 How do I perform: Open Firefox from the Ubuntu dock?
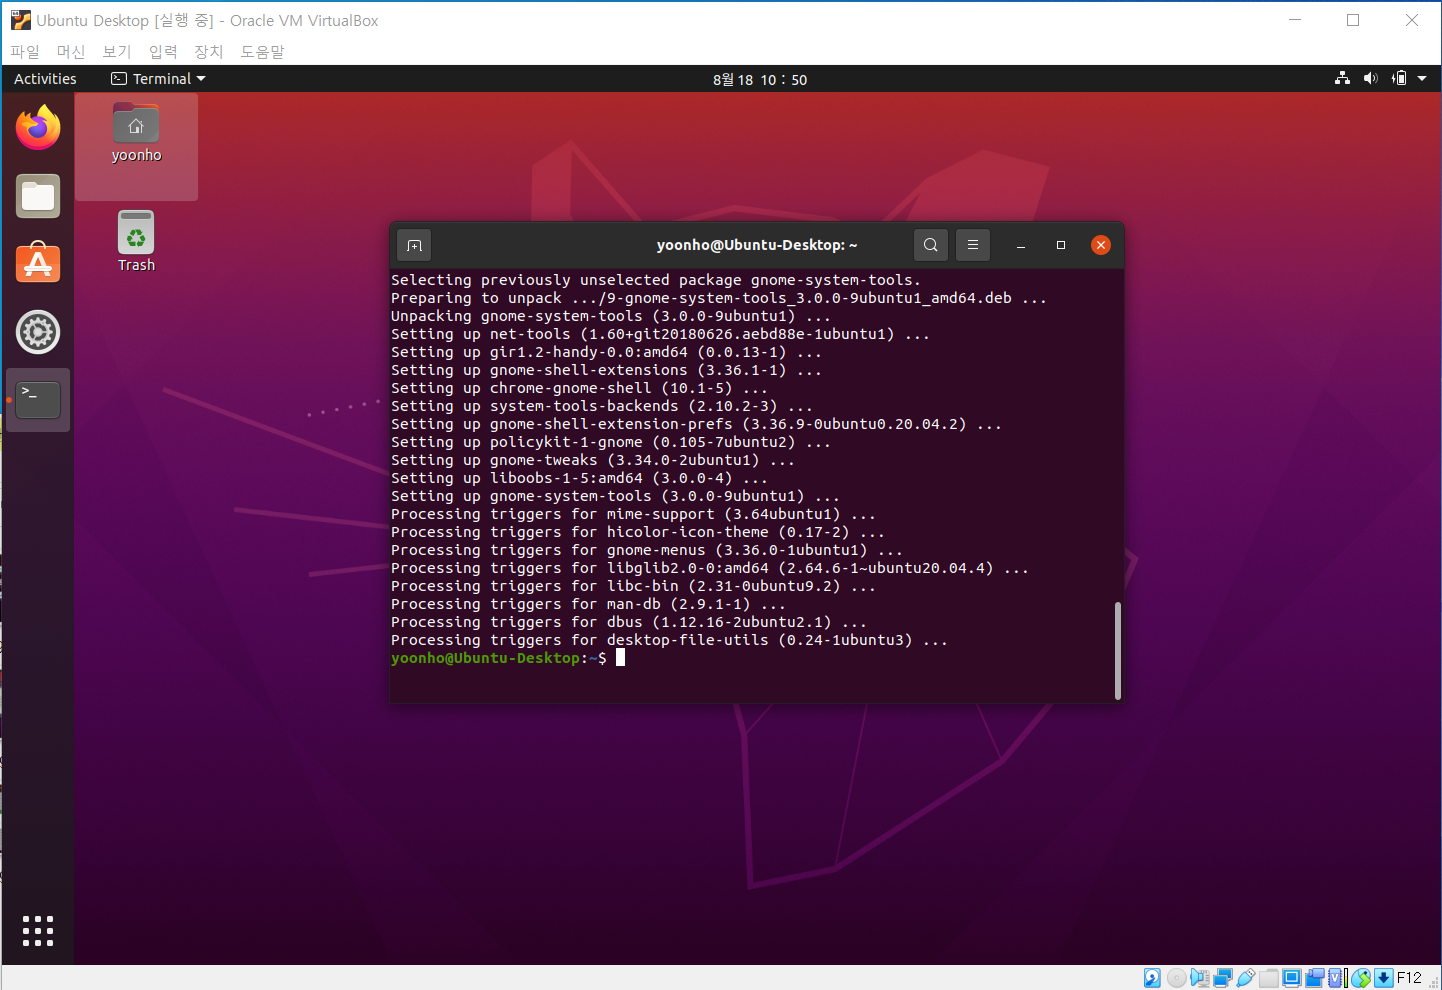38,128
